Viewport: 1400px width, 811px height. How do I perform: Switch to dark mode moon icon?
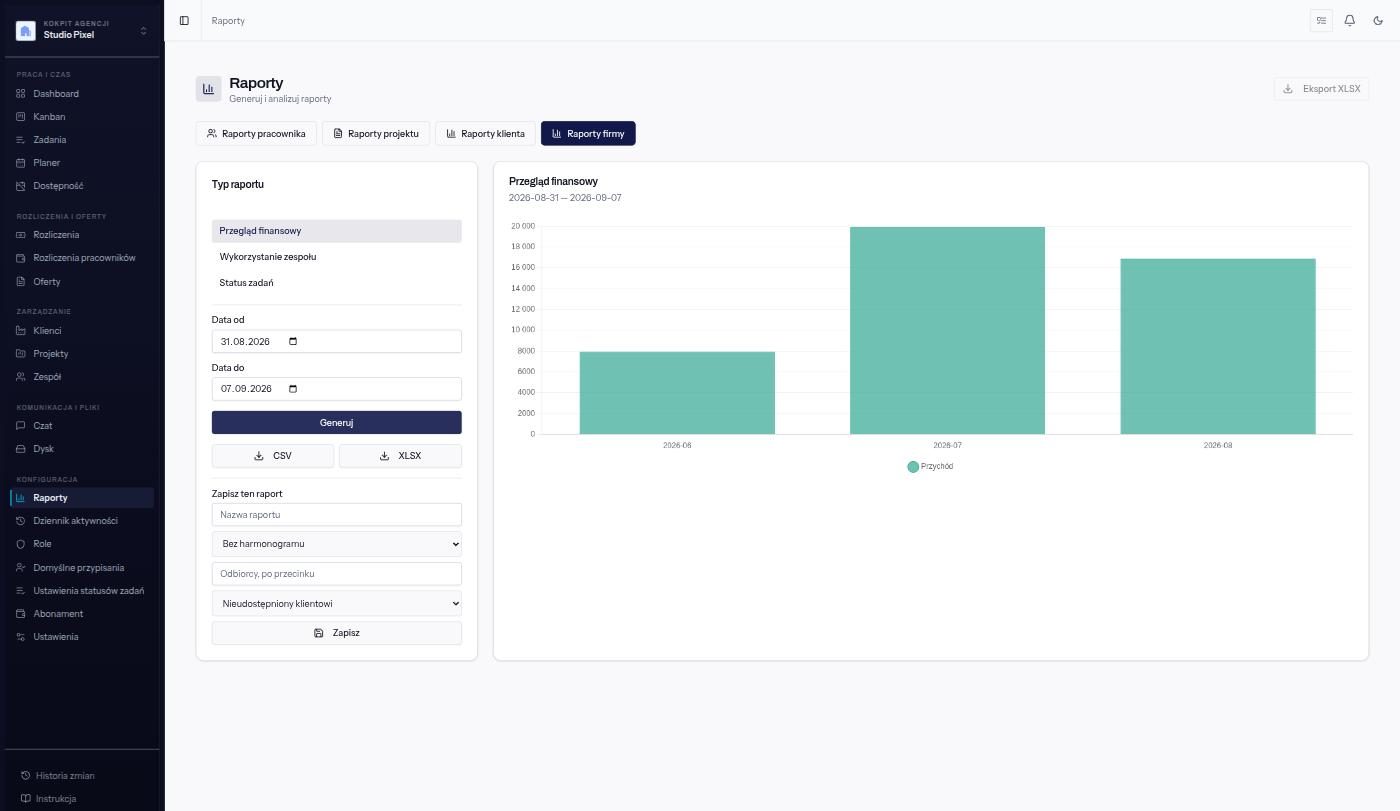[x=1378, y=20]
